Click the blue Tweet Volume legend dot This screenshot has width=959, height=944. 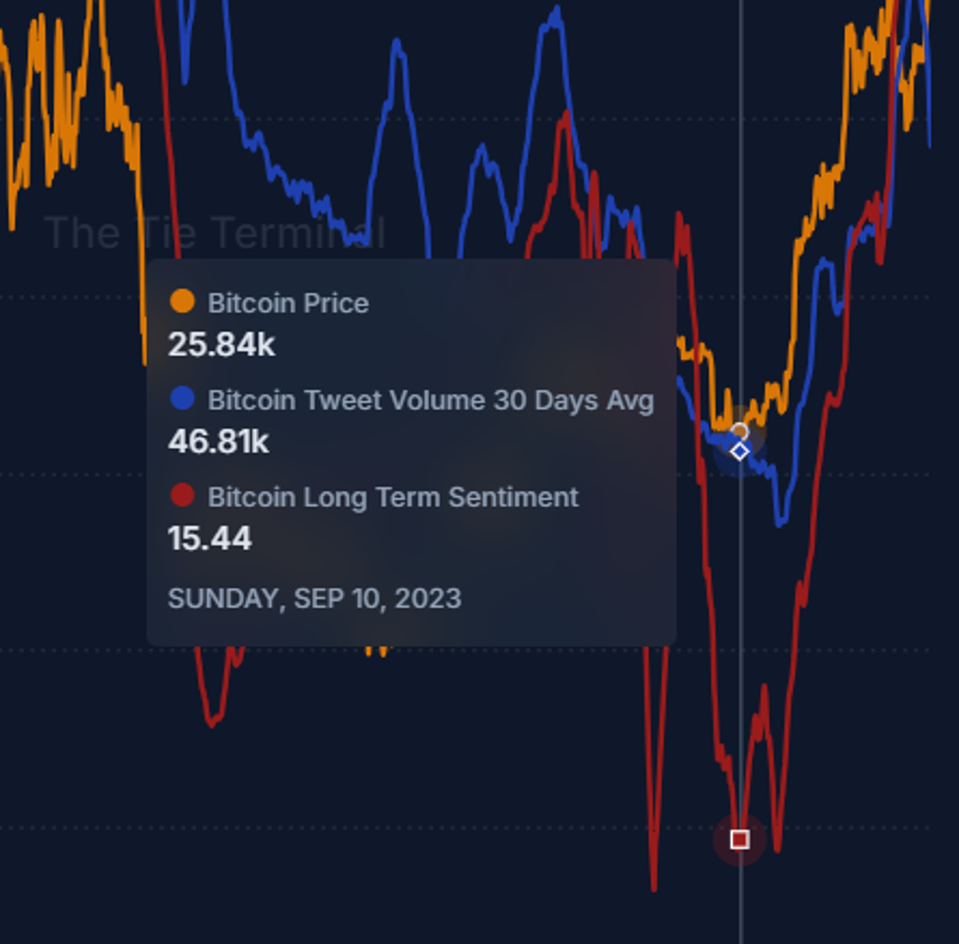[182, 398]
